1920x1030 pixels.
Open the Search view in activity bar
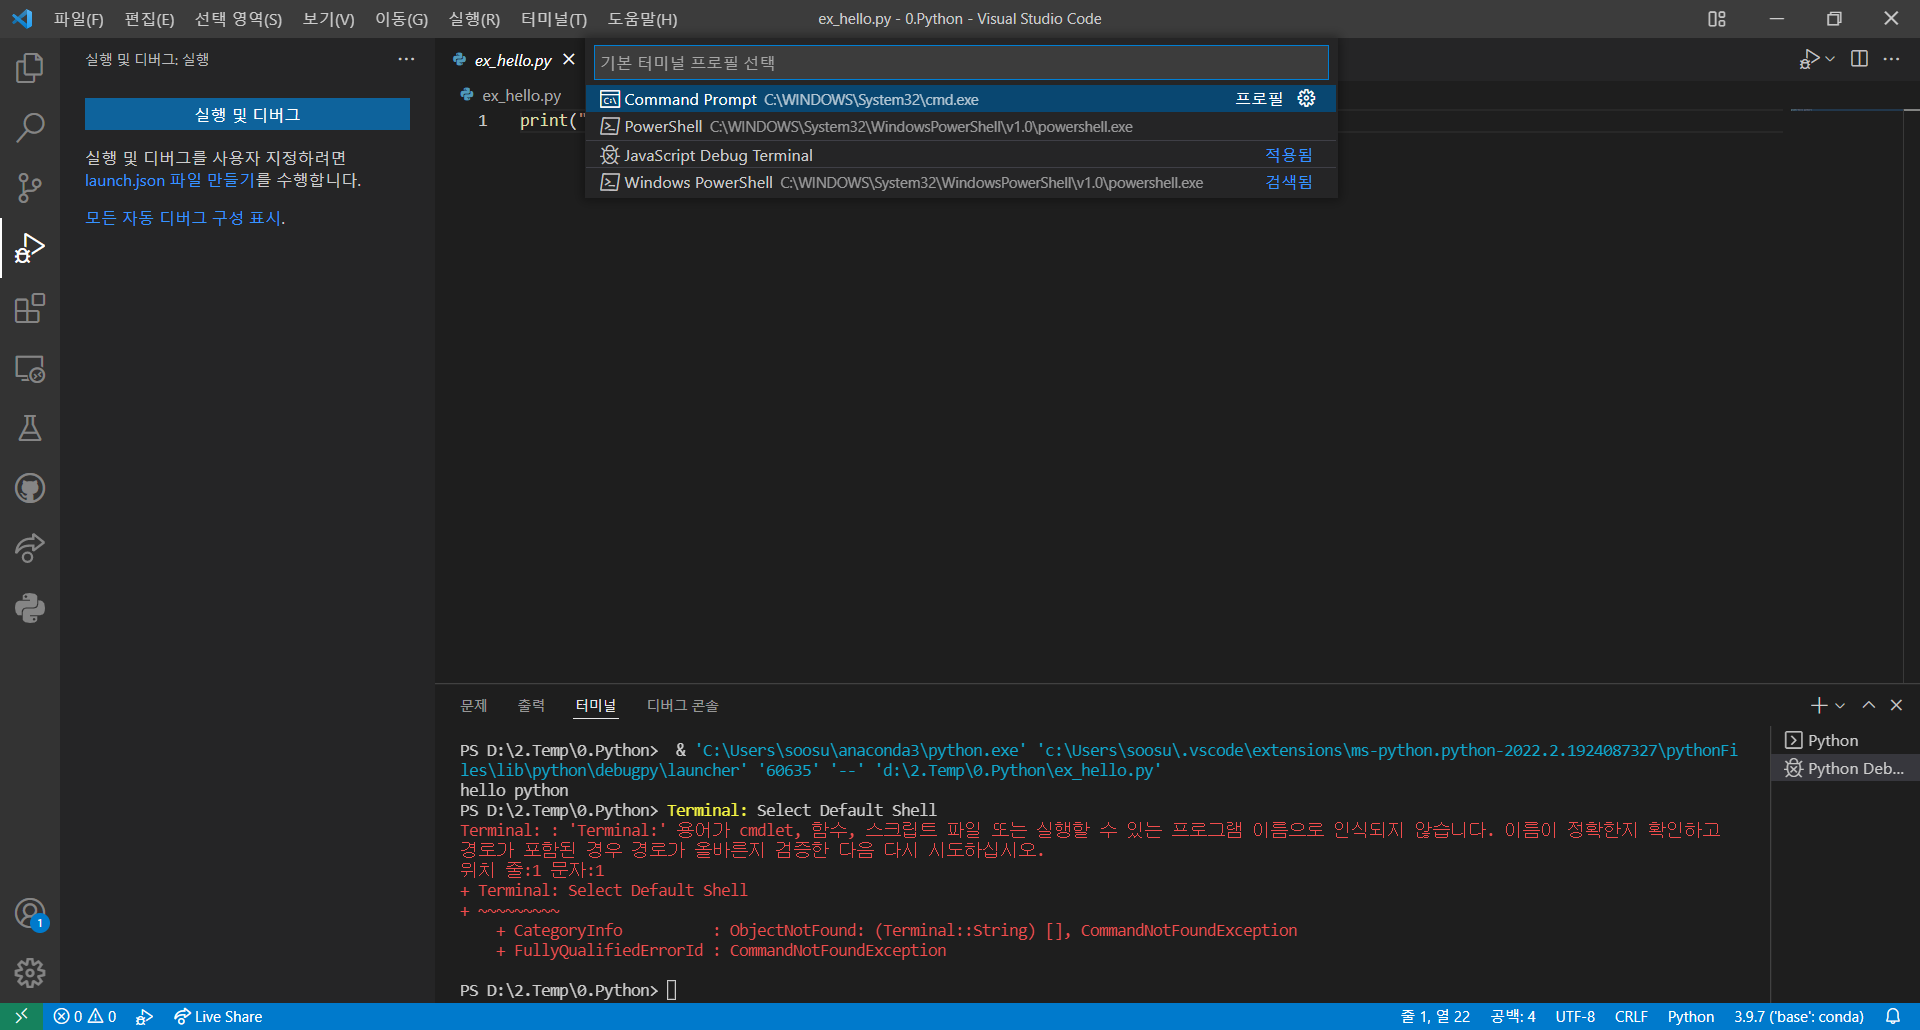30,128
